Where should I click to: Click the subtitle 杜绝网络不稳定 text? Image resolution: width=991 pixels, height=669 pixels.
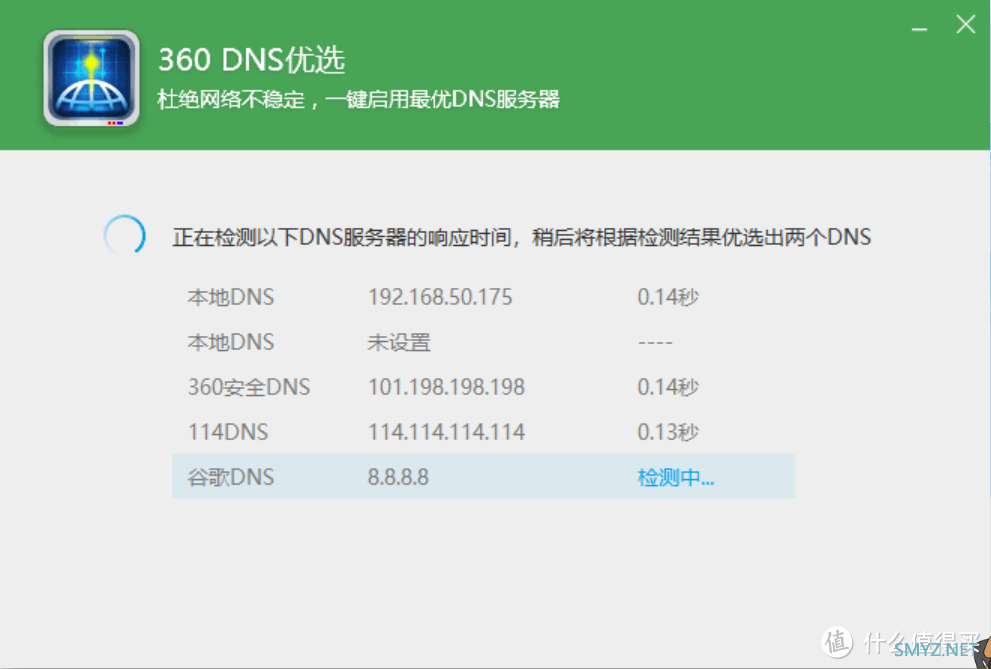(x=358, y=100)
